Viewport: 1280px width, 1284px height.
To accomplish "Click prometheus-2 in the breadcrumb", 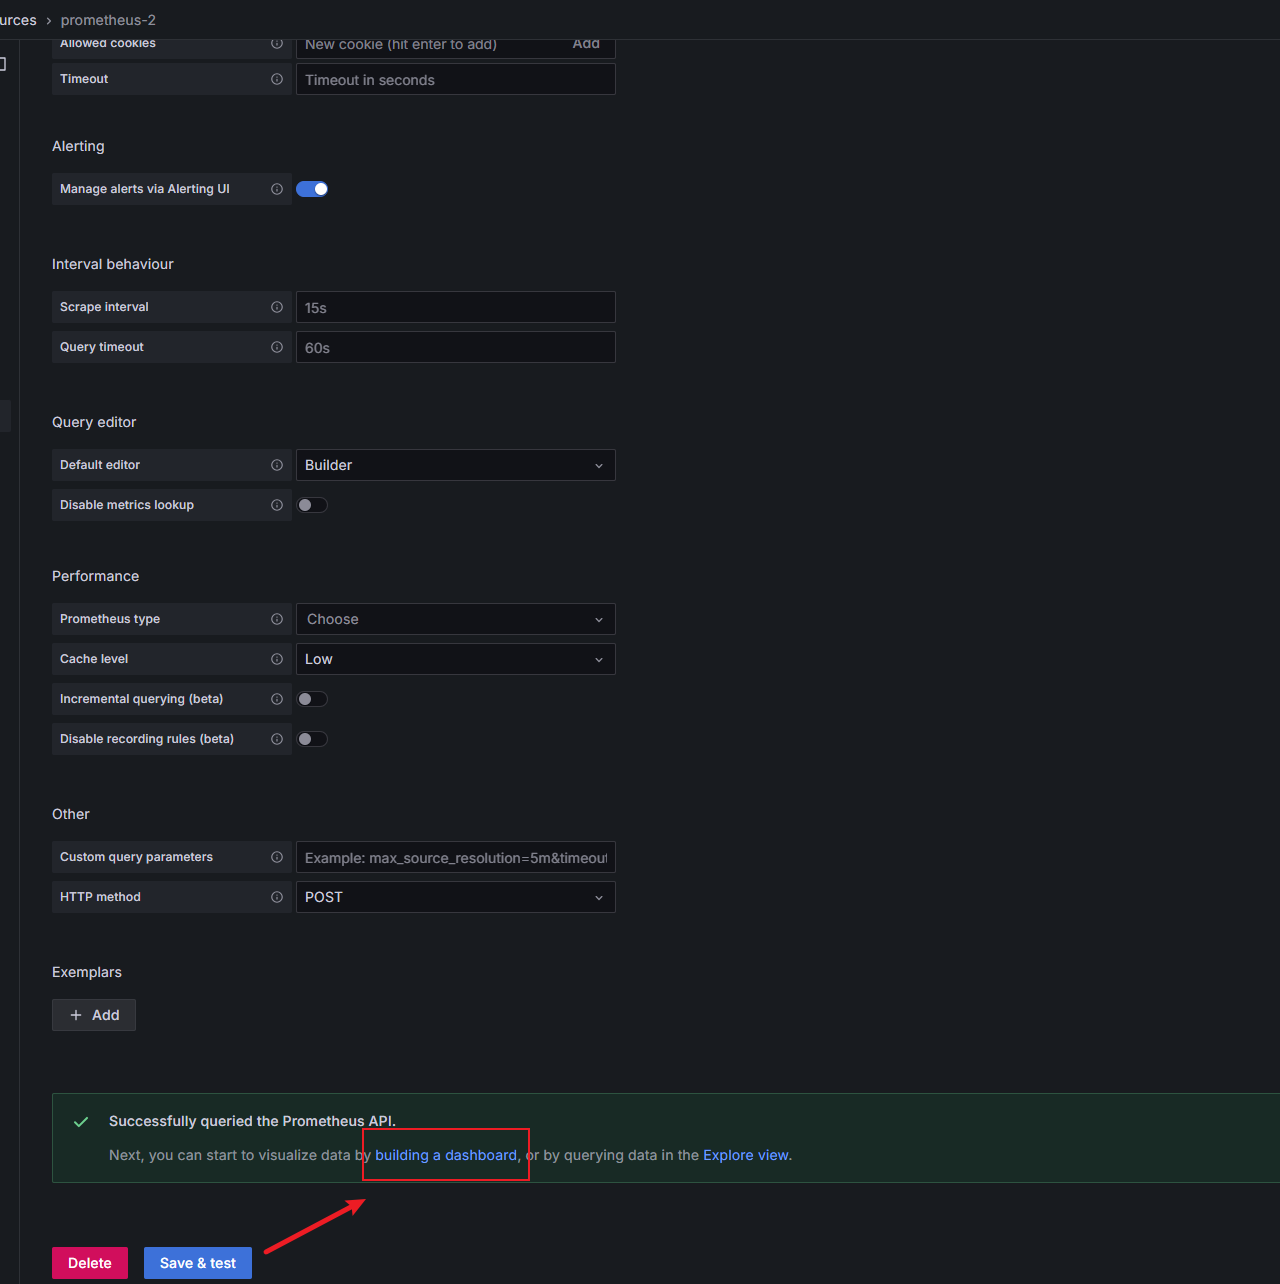I will tap(108, 20).
